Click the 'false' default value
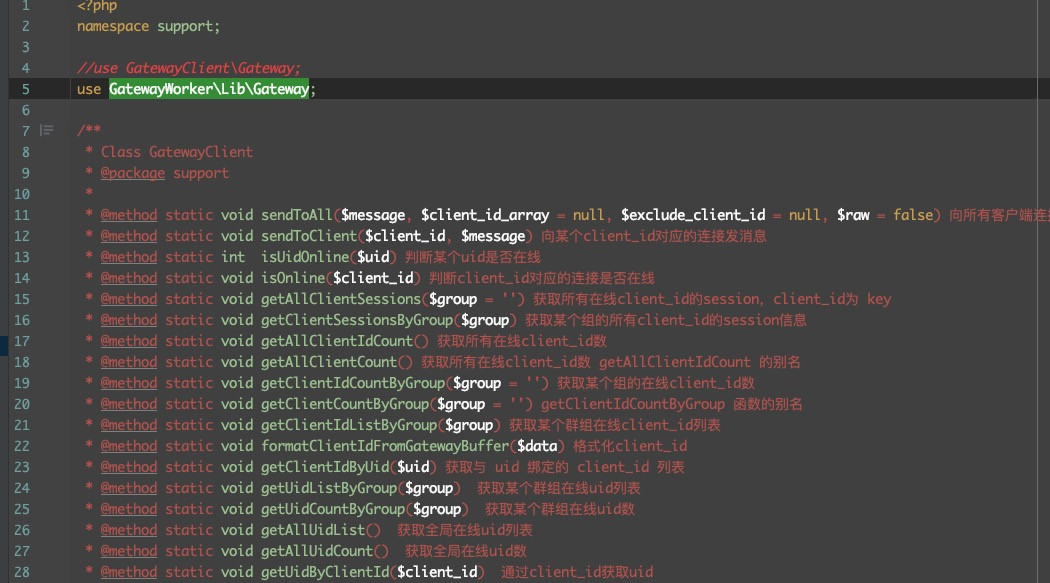Screen dimensions: 1050x583 tap(913, 215)
